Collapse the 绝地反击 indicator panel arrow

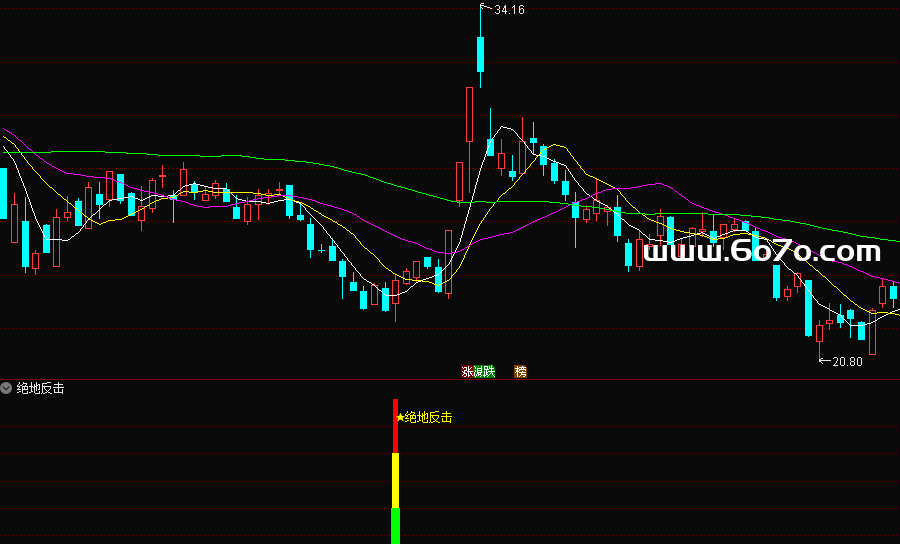(7, 388)
